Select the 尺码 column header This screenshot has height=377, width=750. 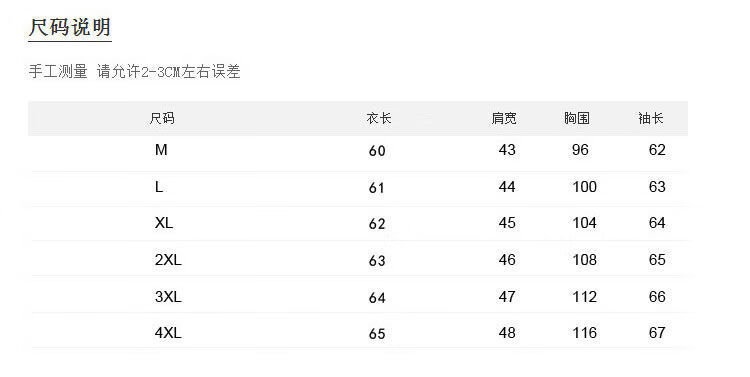point(162,118)
